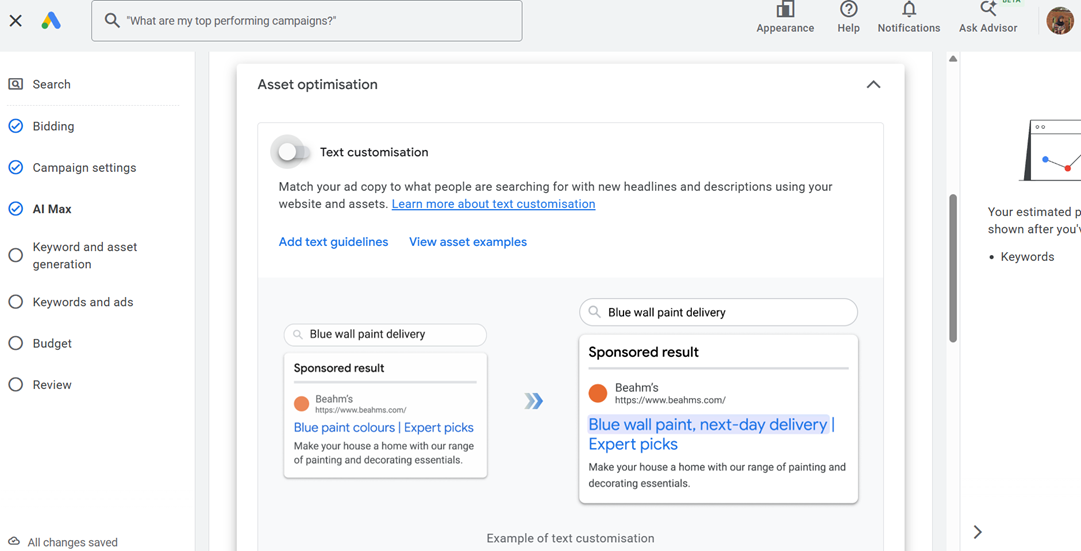Click the completed check icon beside Bidding
Image resolution: width=1081 pixels, height=551 pixels.
pos(15,126)
